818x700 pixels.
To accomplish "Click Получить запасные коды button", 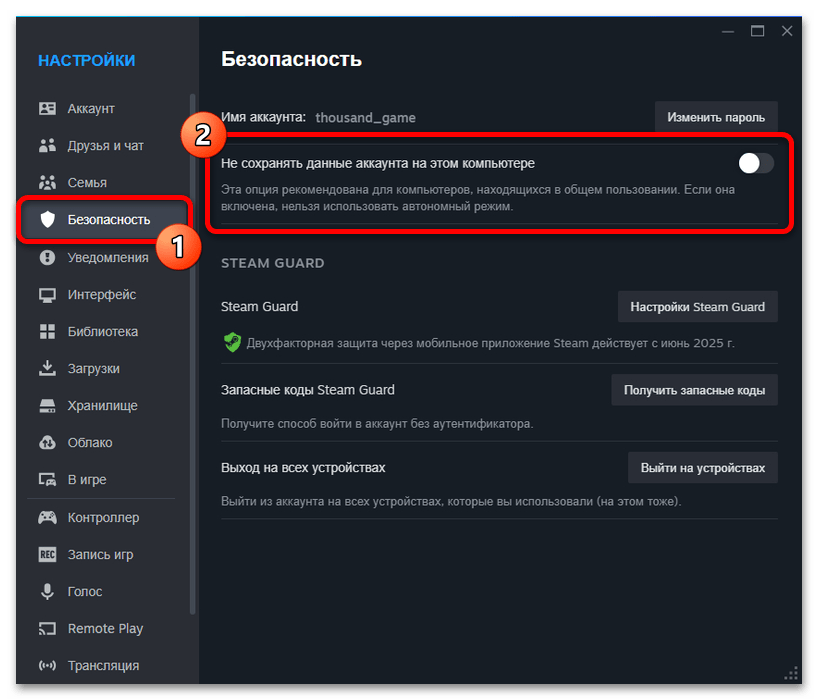I will click(694, 390).
